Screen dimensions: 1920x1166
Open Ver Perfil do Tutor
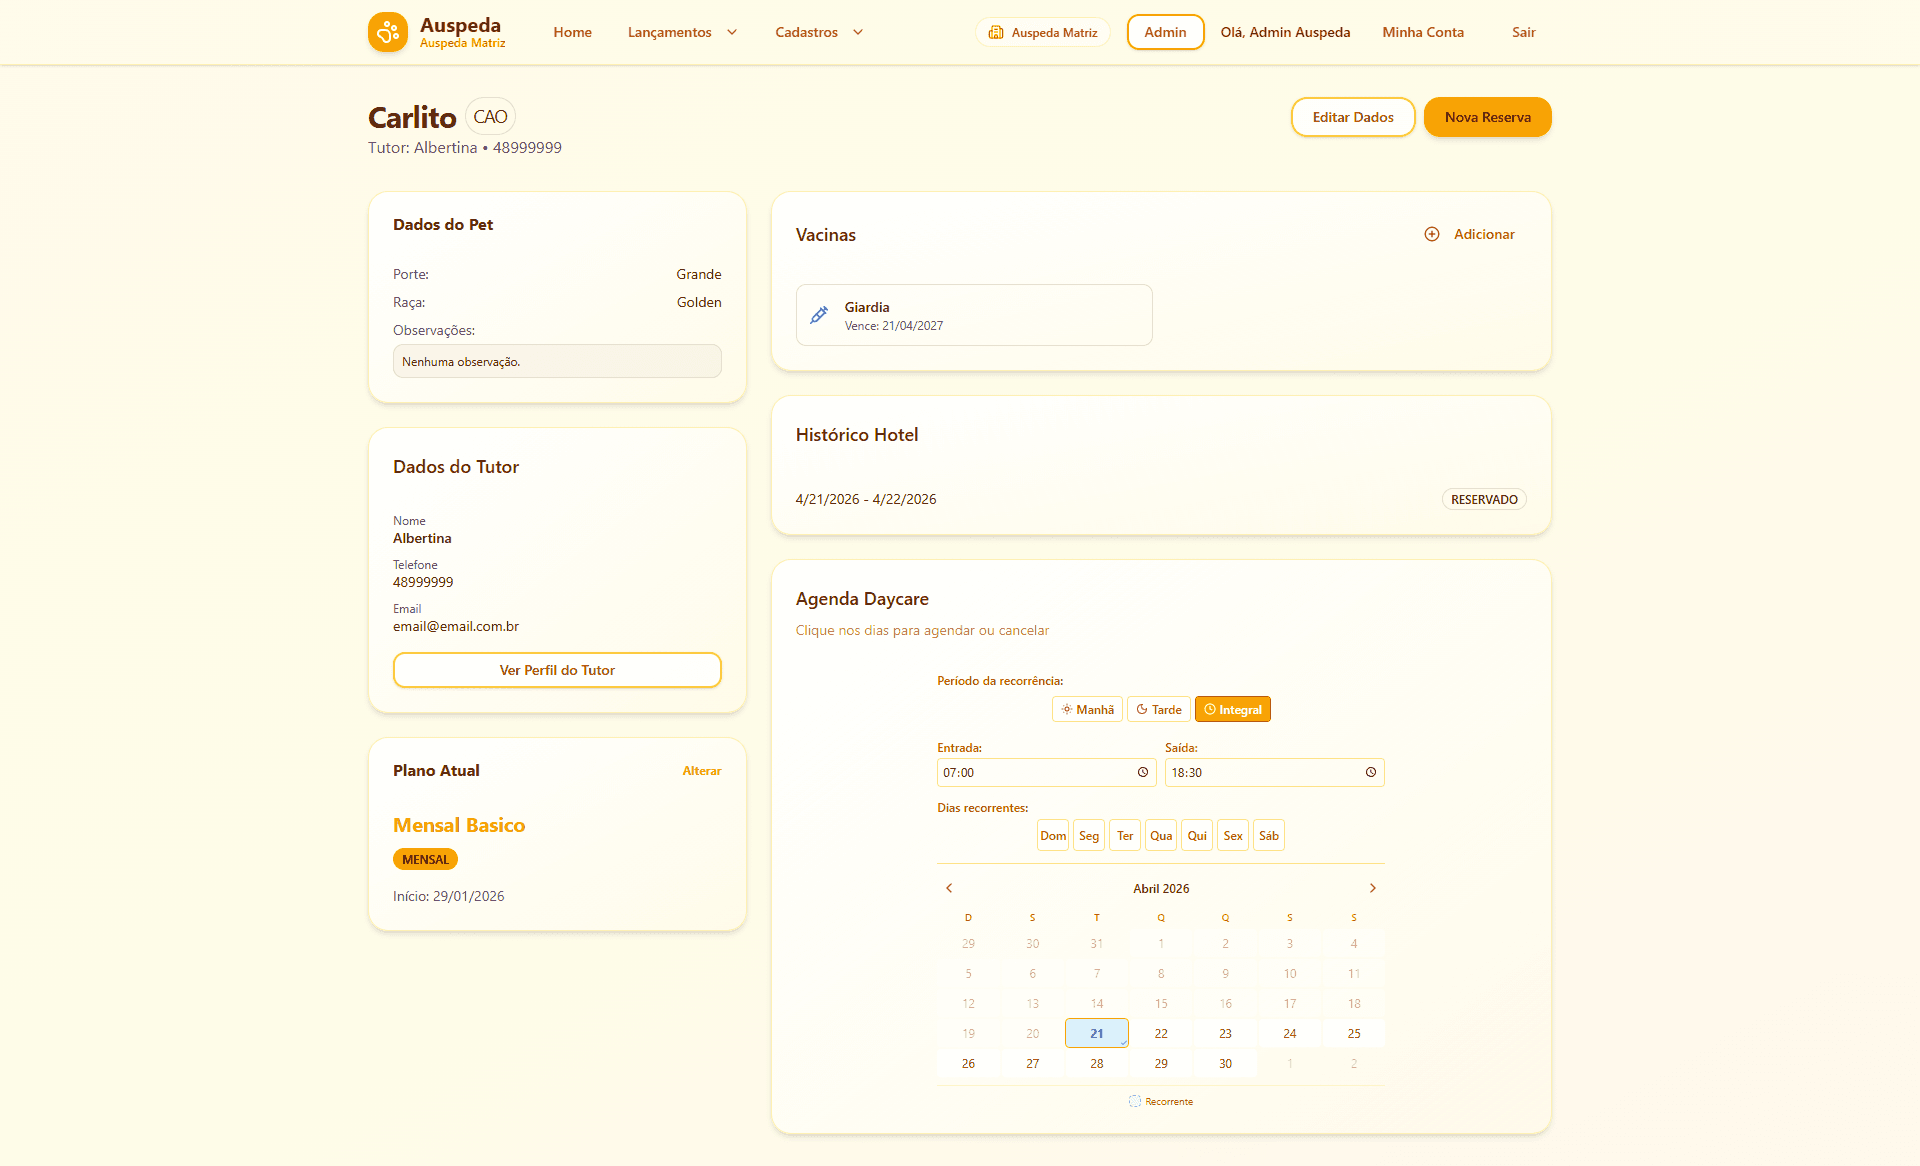point(557,670)
